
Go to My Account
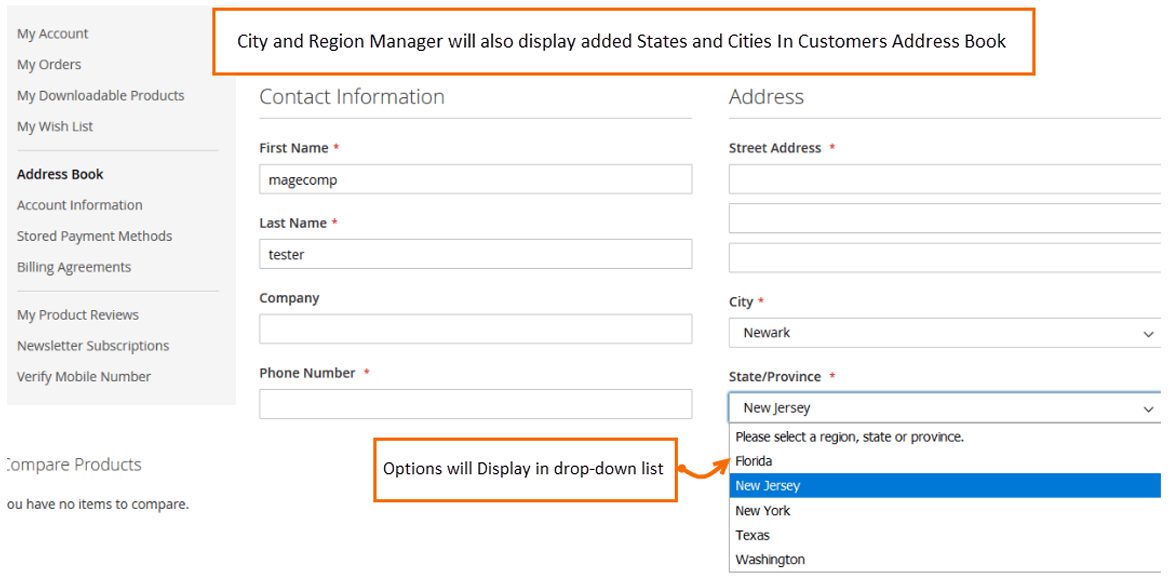pyautogui.click(x=52, y=33)
